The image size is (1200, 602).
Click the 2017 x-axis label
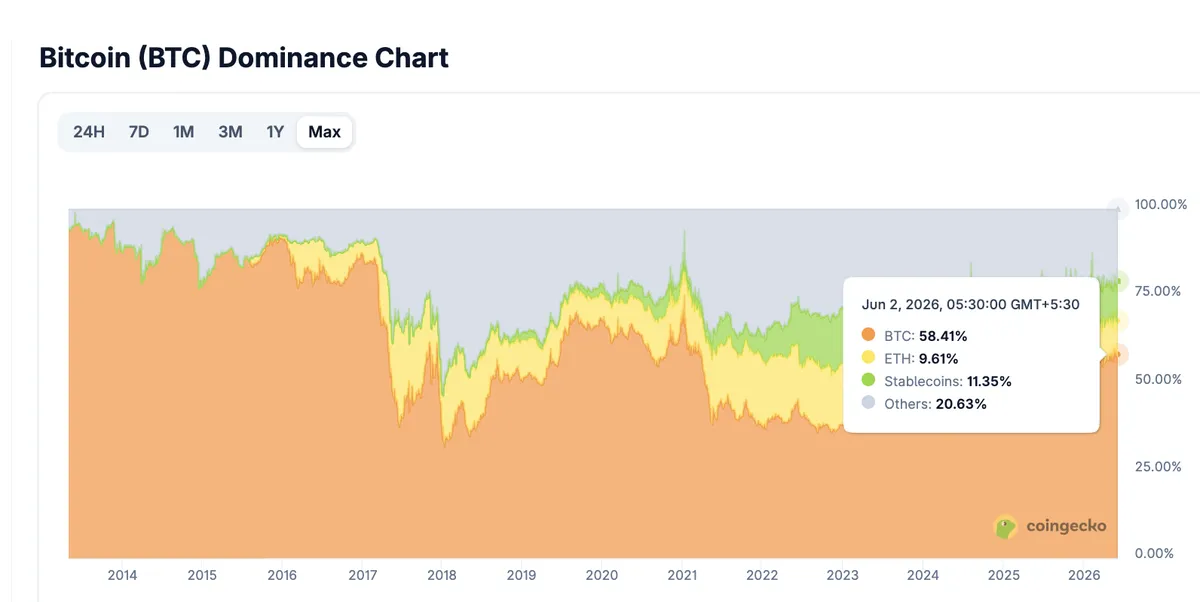[x=362, y=575]
